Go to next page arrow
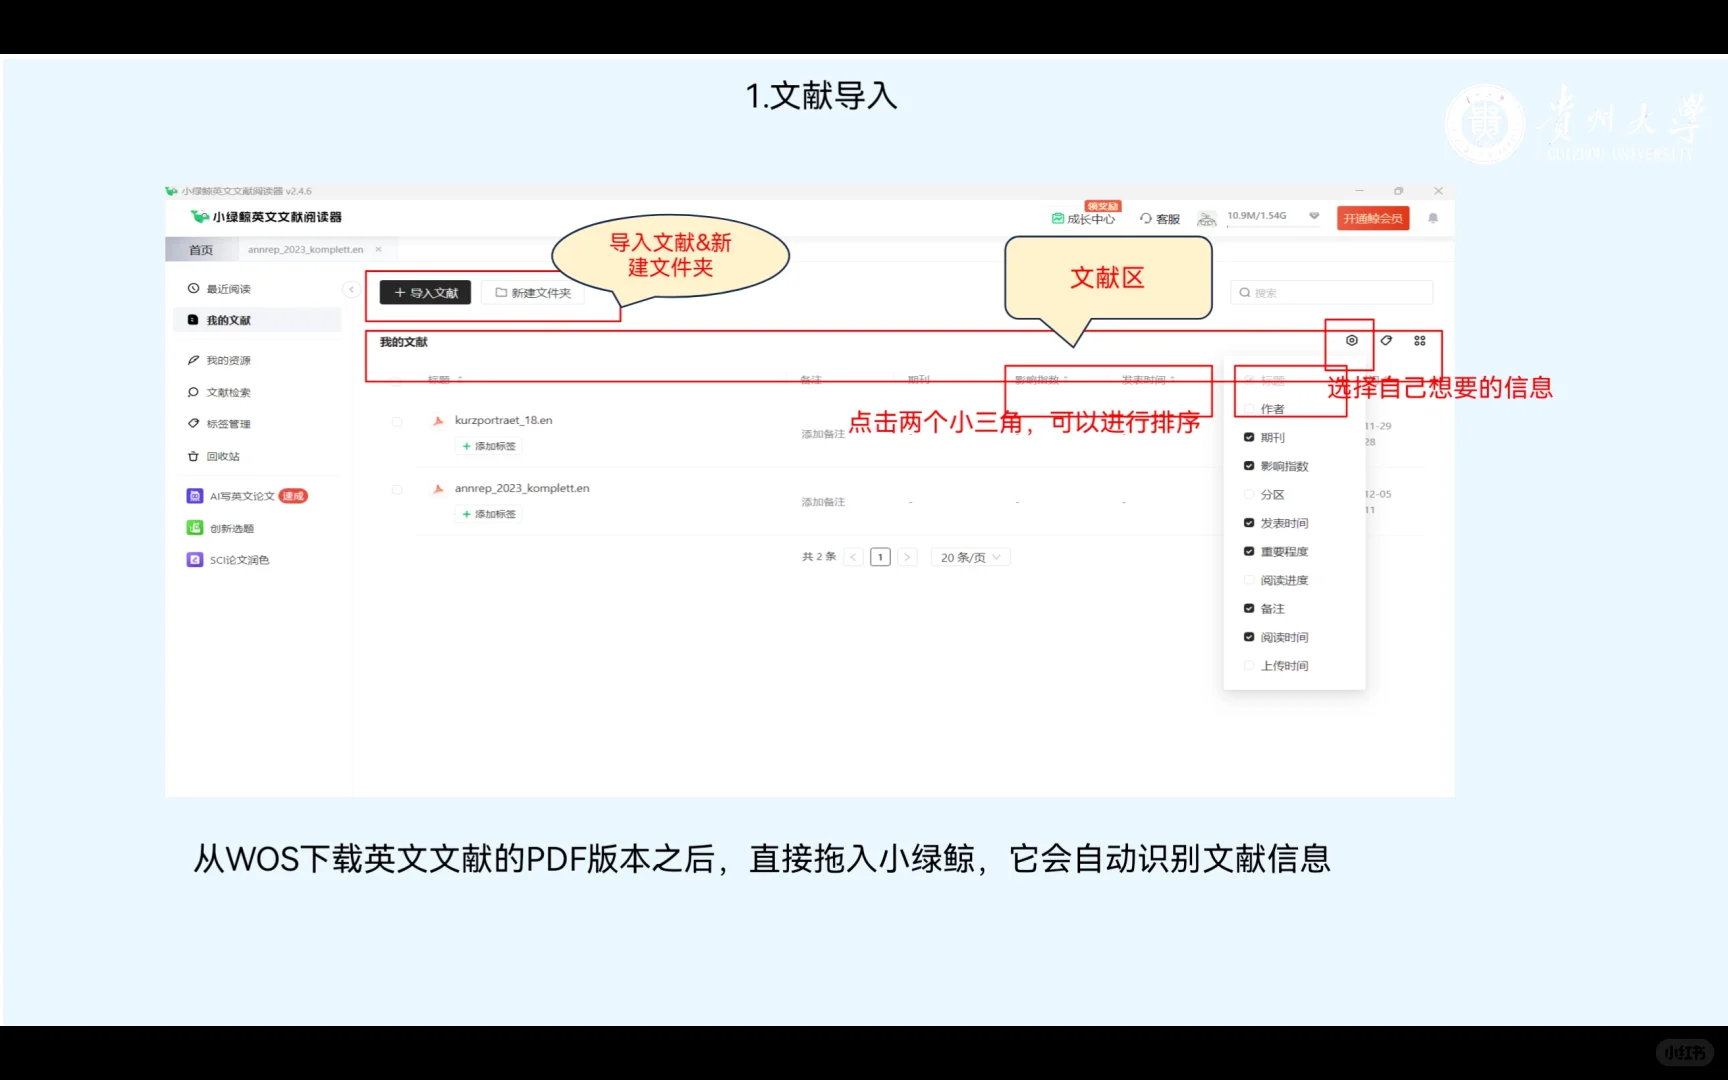The image size is (1728, 1080). coord(907,557)
